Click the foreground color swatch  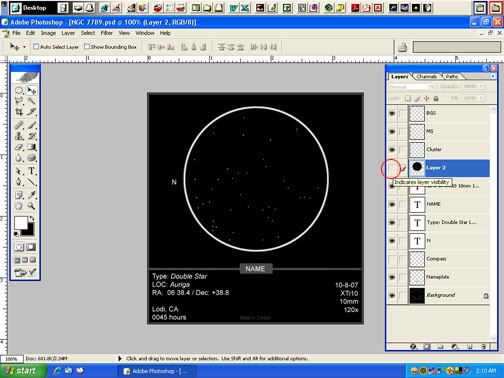pyautogui.click(x=20, y=223)
